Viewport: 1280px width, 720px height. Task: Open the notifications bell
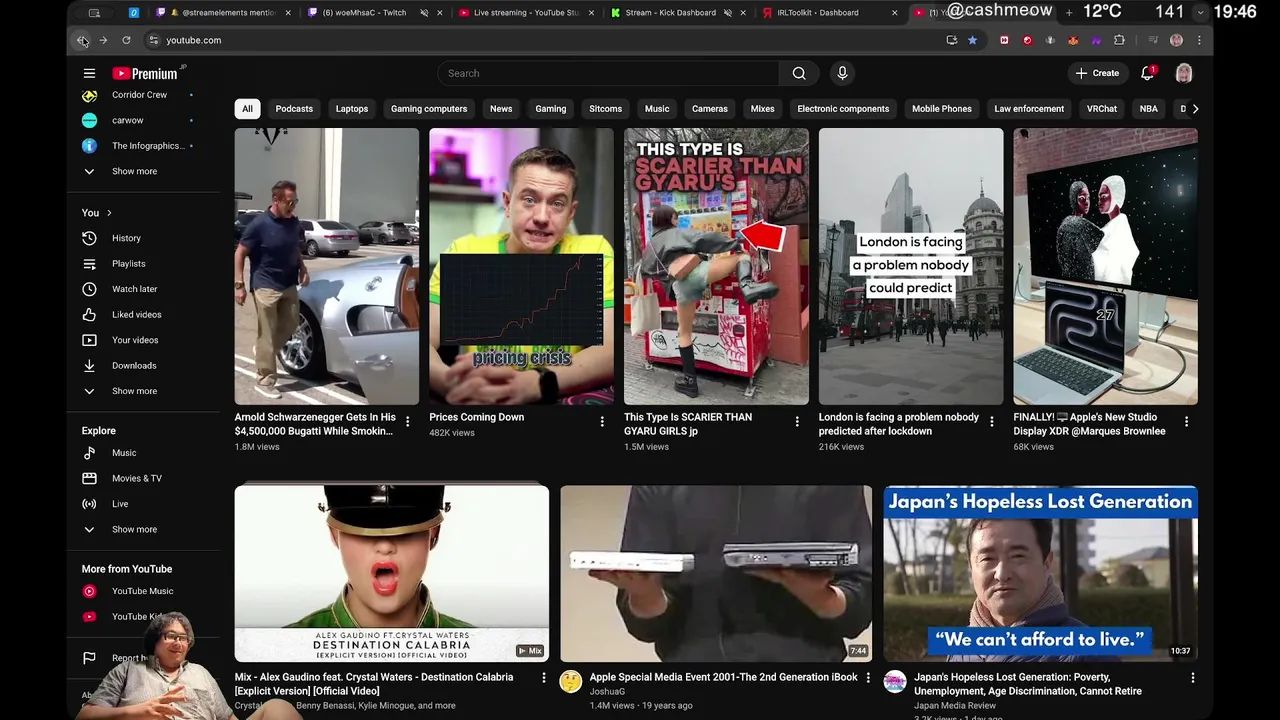1147,73
